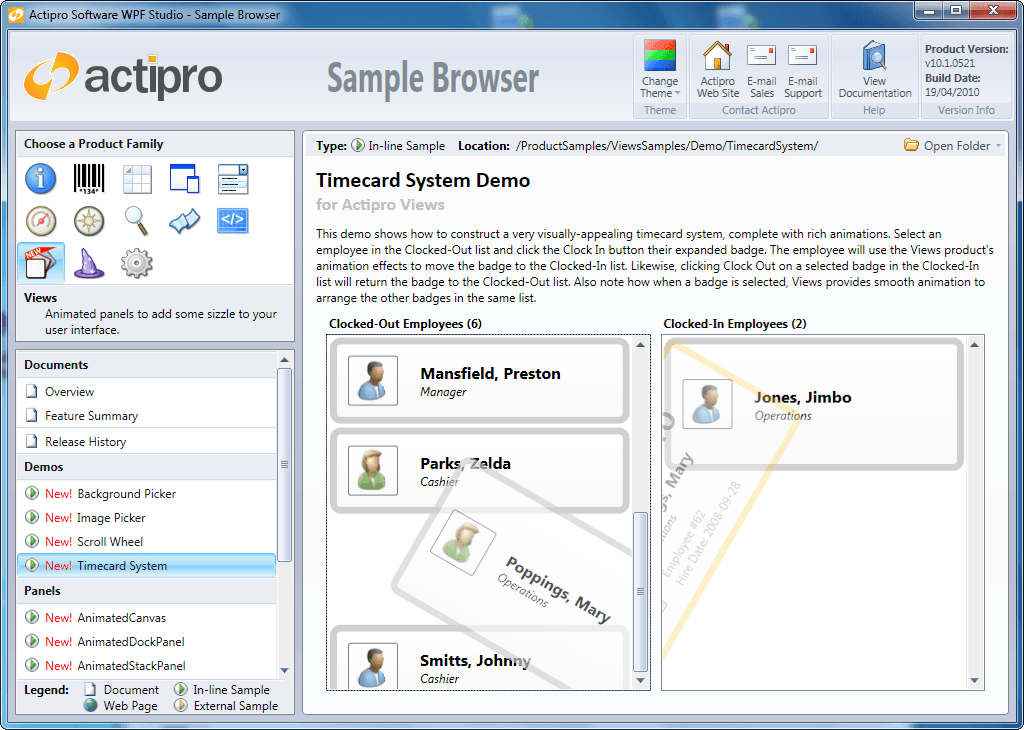Maximize the Sample Browser window
The image size is (1024, 730).
956,10
